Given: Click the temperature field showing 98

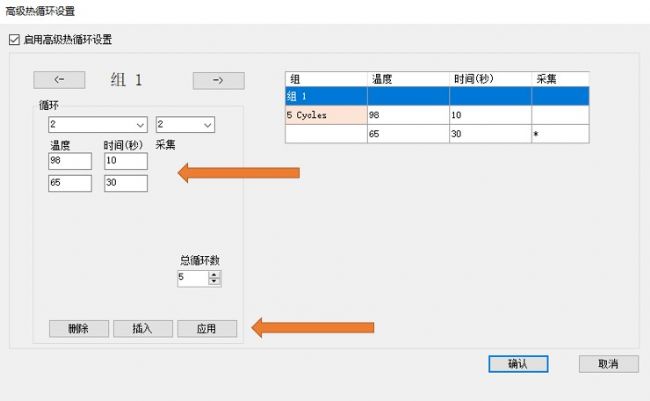Looking at the screenshot, I should pyautogui.click(x=70, y=161).
